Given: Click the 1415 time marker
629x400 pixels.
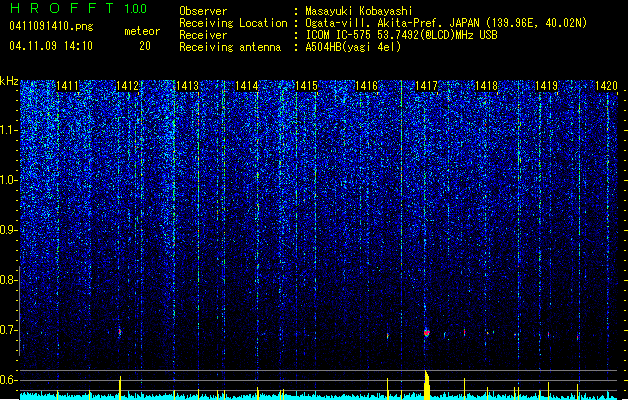Looking at the screenshot, I should [306, 86].
